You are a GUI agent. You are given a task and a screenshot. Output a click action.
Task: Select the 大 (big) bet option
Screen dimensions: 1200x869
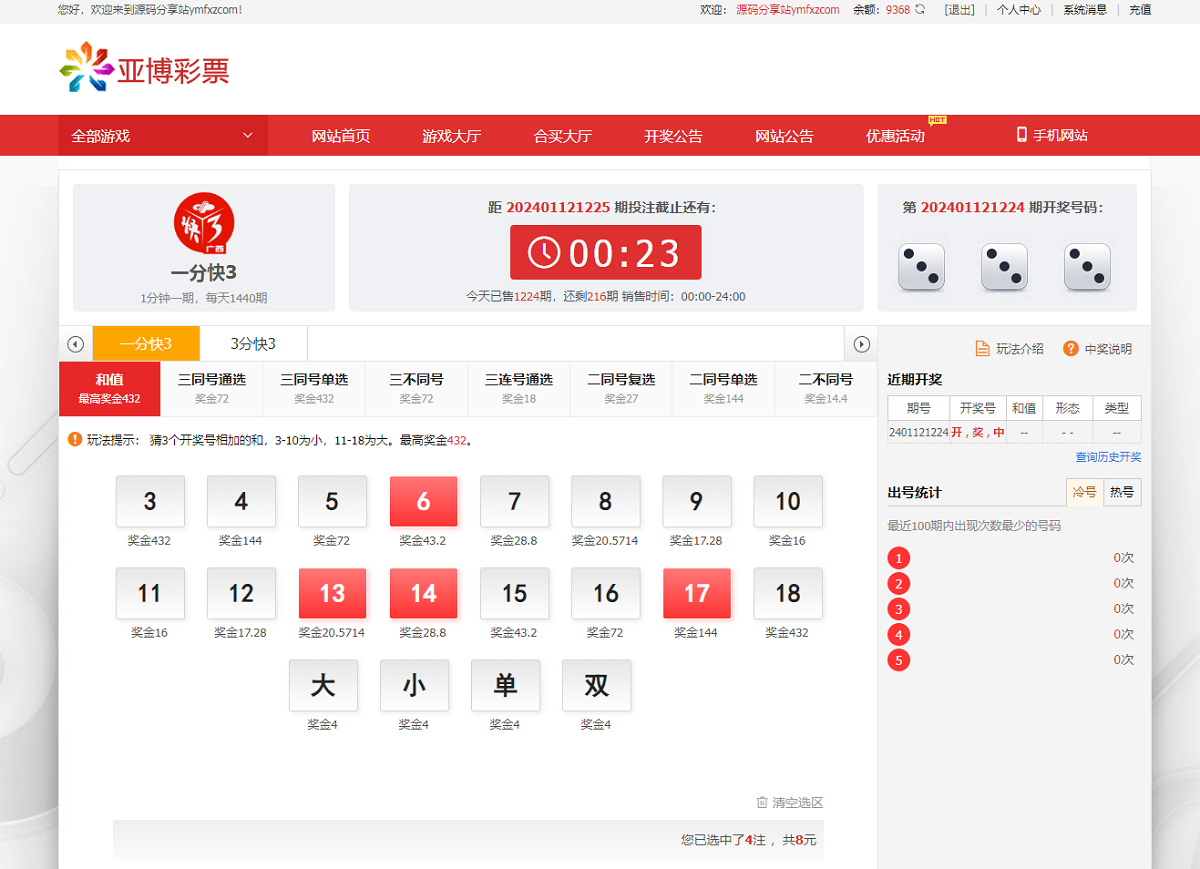tap(322, 685)
